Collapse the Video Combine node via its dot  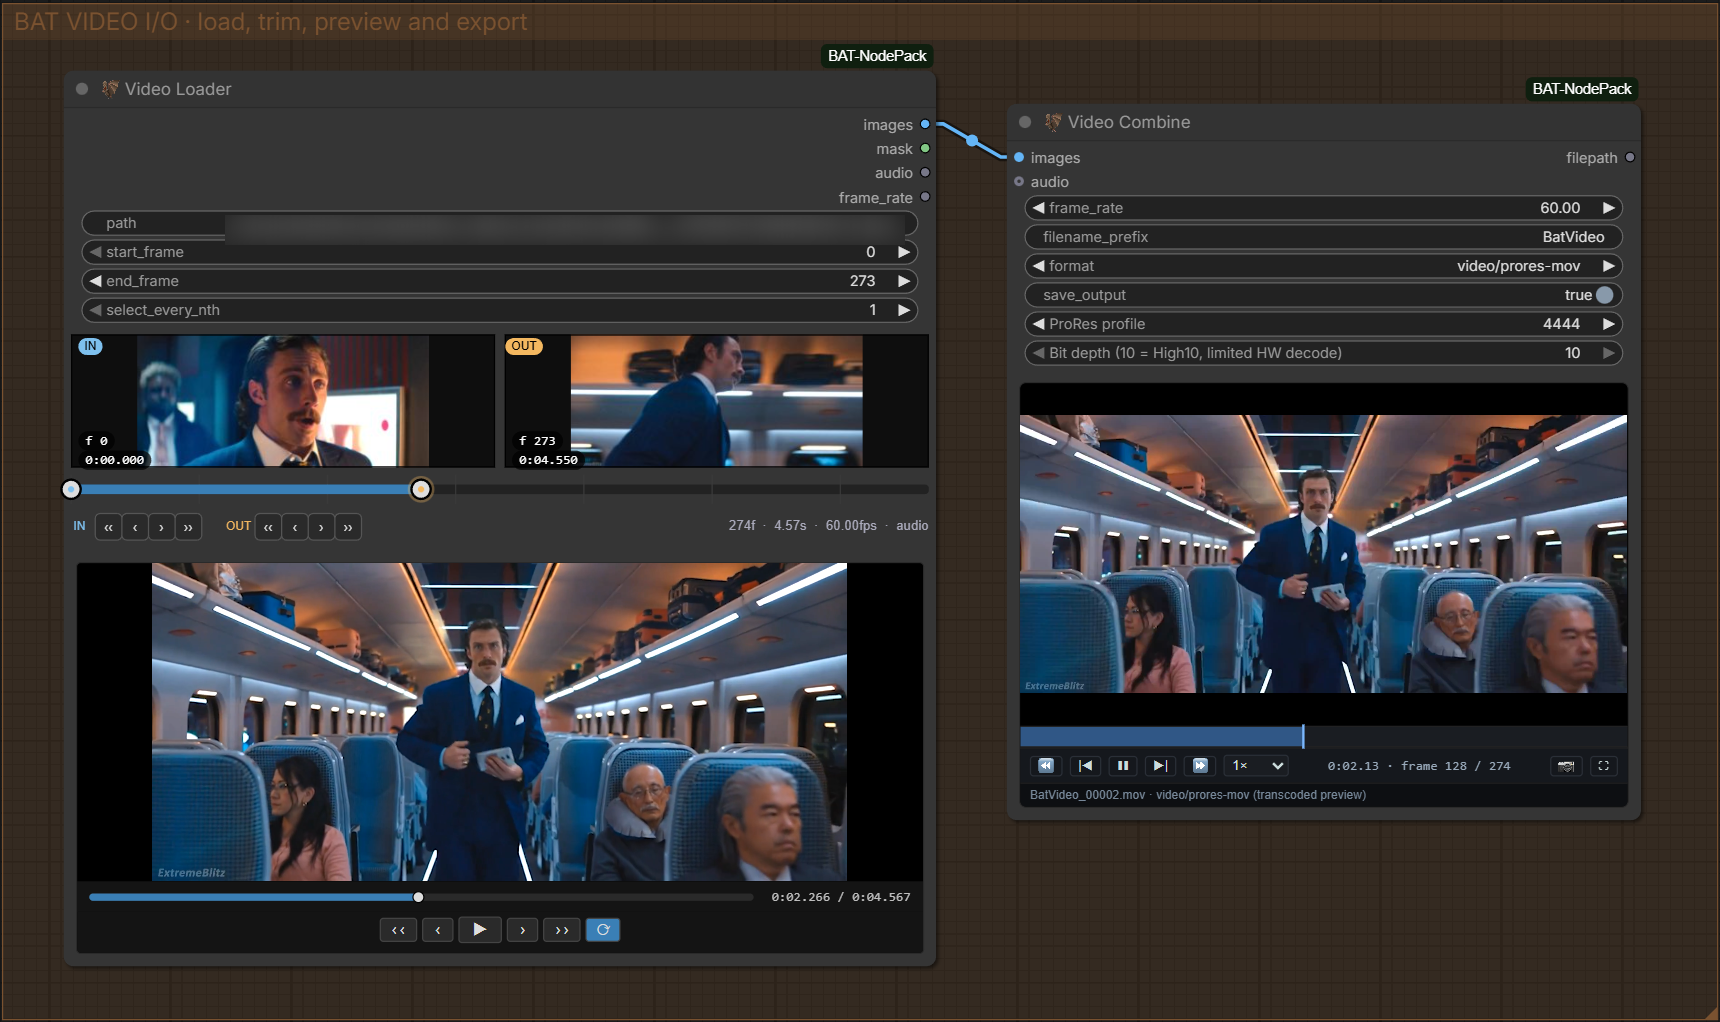pyautogui.click(x=1025, y=122)
